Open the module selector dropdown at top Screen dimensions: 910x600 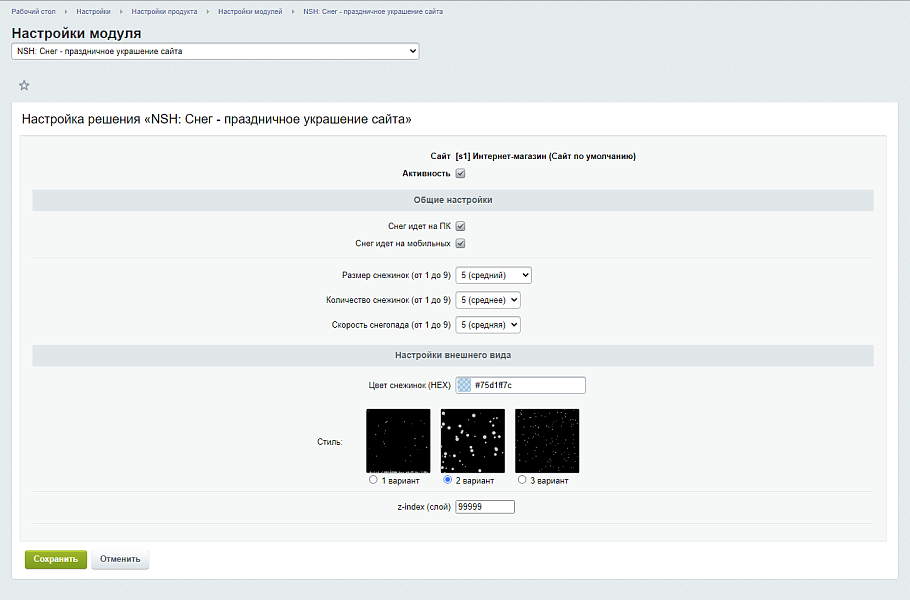click(215, 51)
